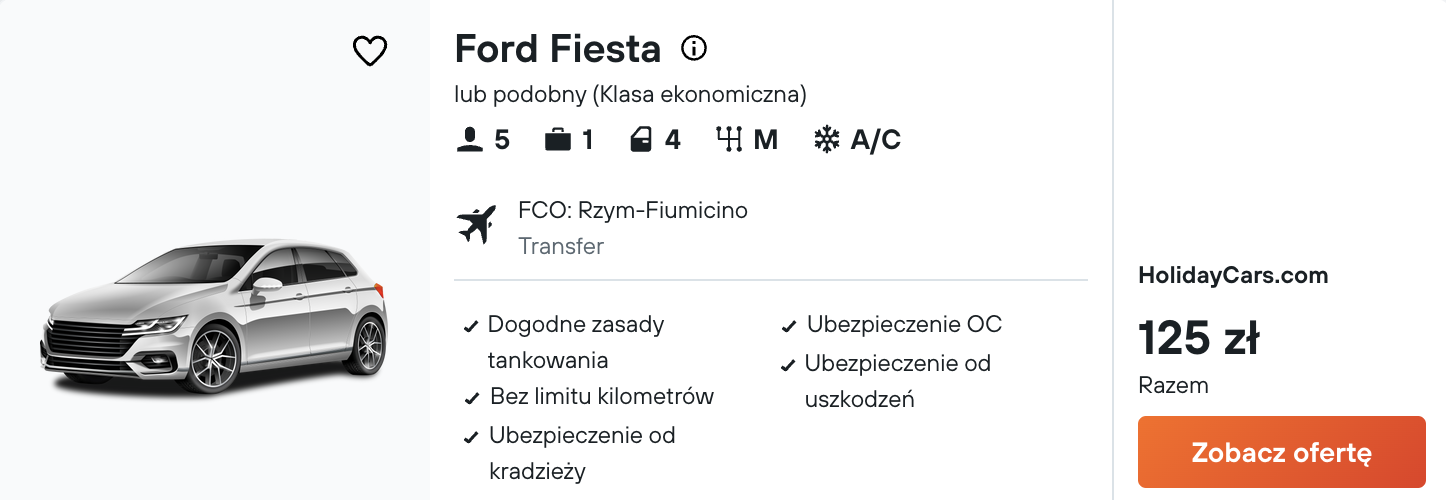Select the HolidayCars.com supplier name
Screen dimensions: 1446x500
(x=1233, y=276)
